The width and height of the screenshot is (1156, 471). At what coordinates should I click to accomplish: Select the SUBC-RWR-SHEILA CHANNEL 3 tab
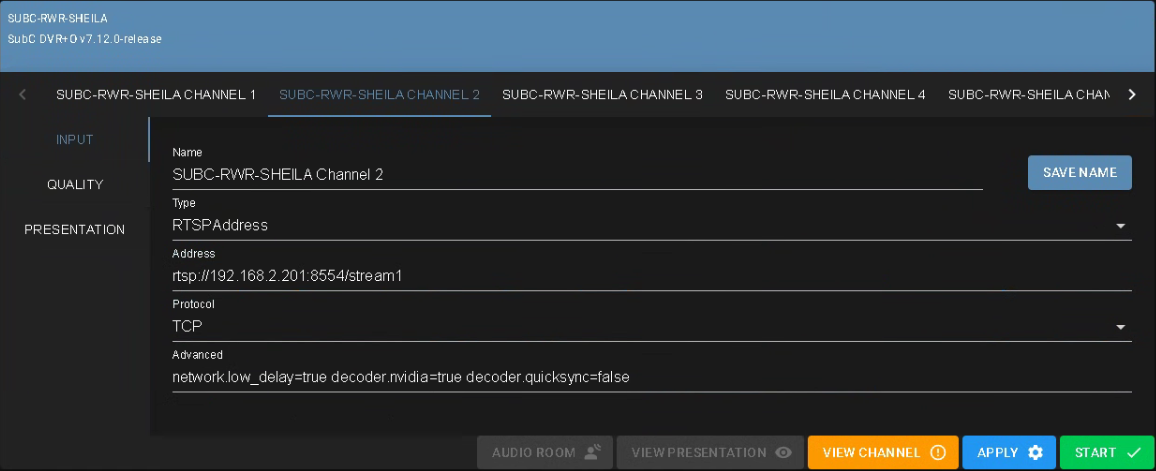coord(602,95)
